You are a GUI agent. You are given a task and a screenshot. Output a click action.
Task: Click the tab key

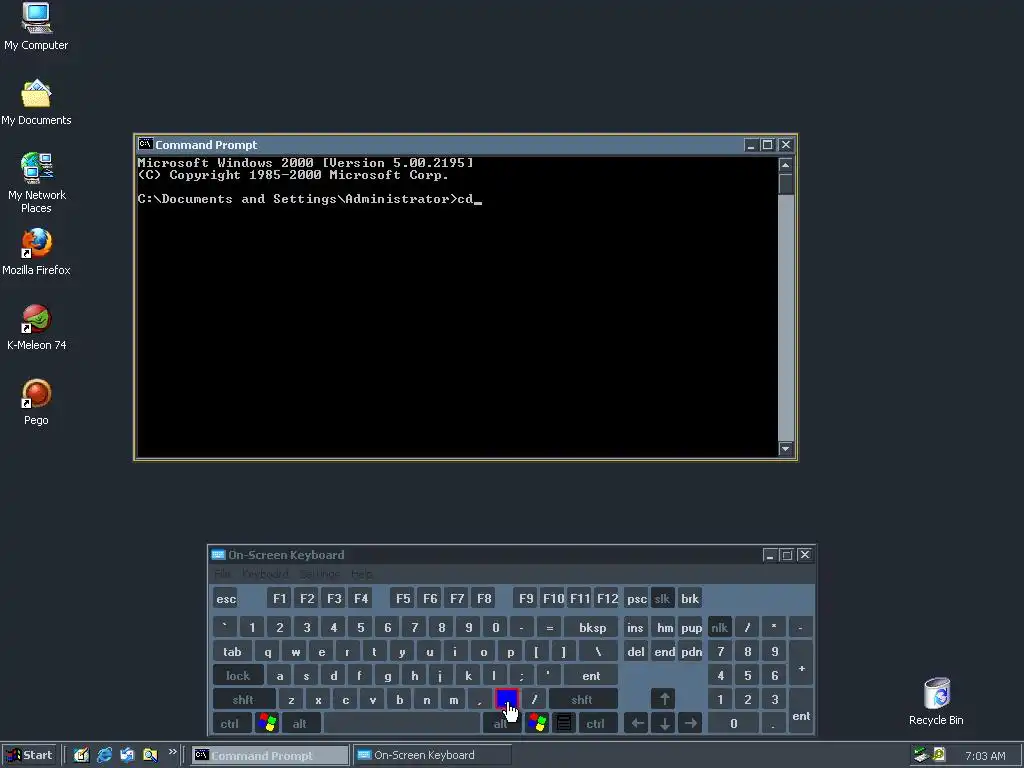[232, 652]
